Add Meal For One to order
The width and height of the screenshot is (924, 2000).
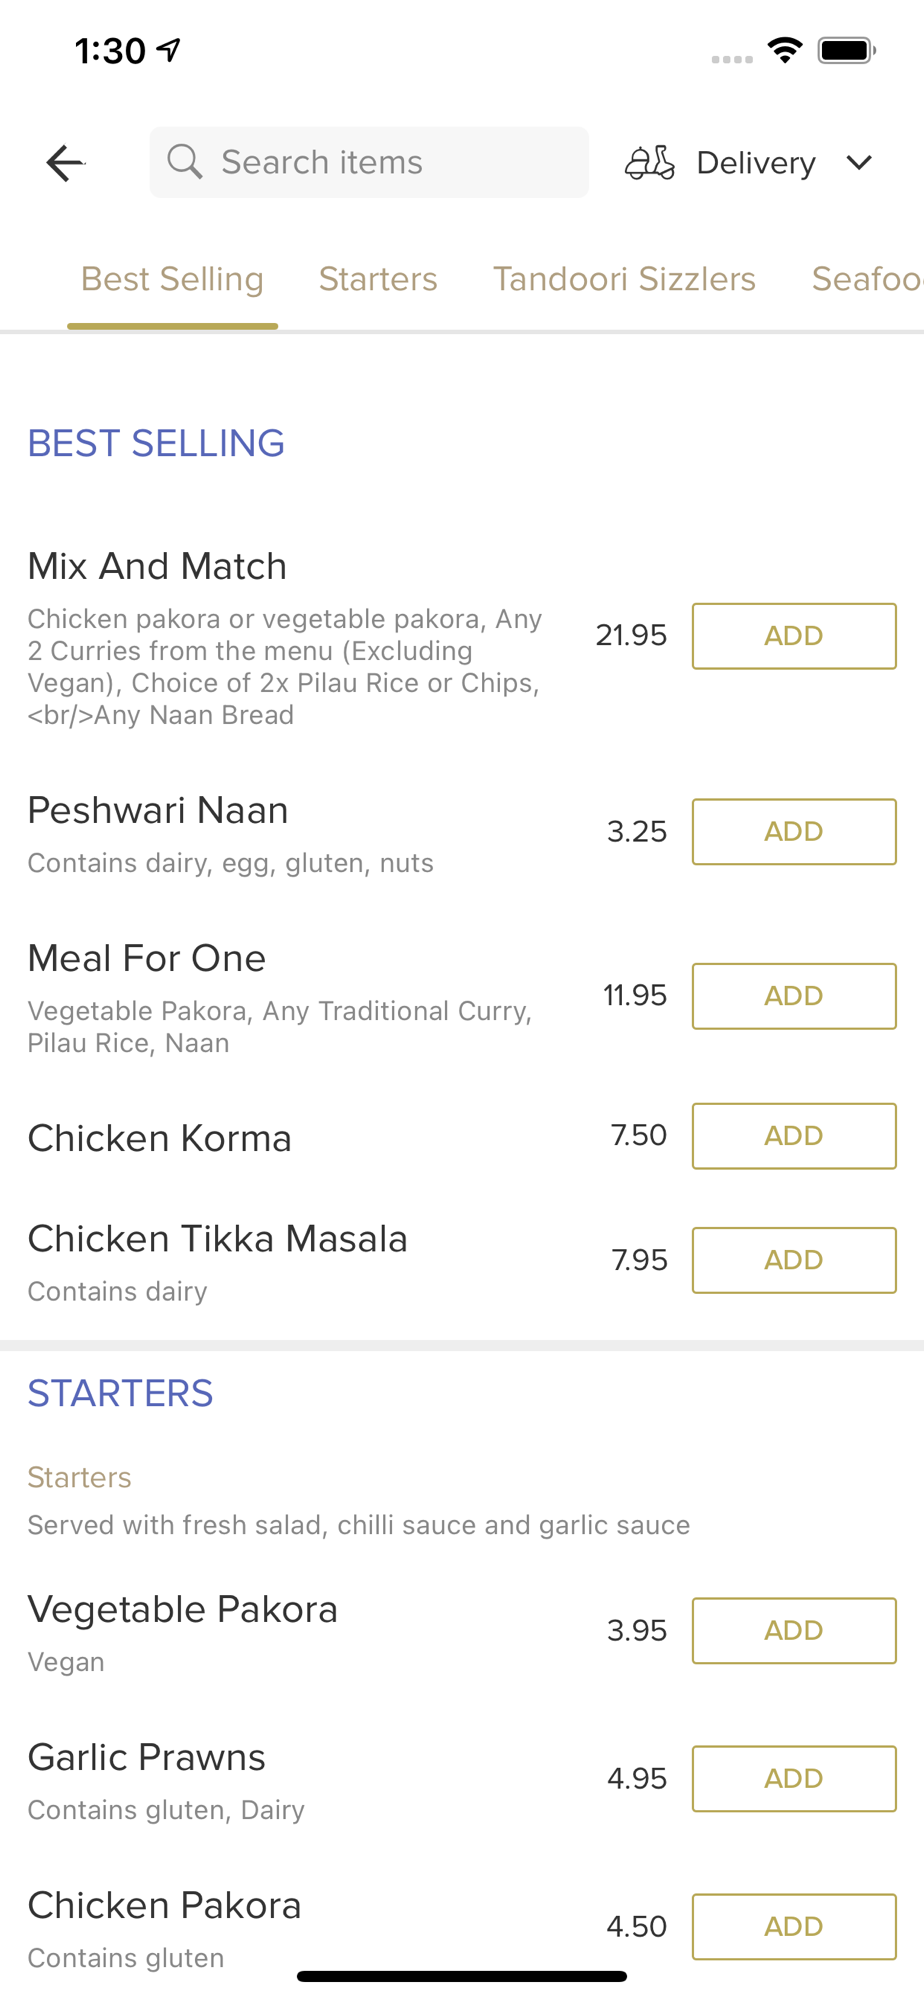pos(794,996)
